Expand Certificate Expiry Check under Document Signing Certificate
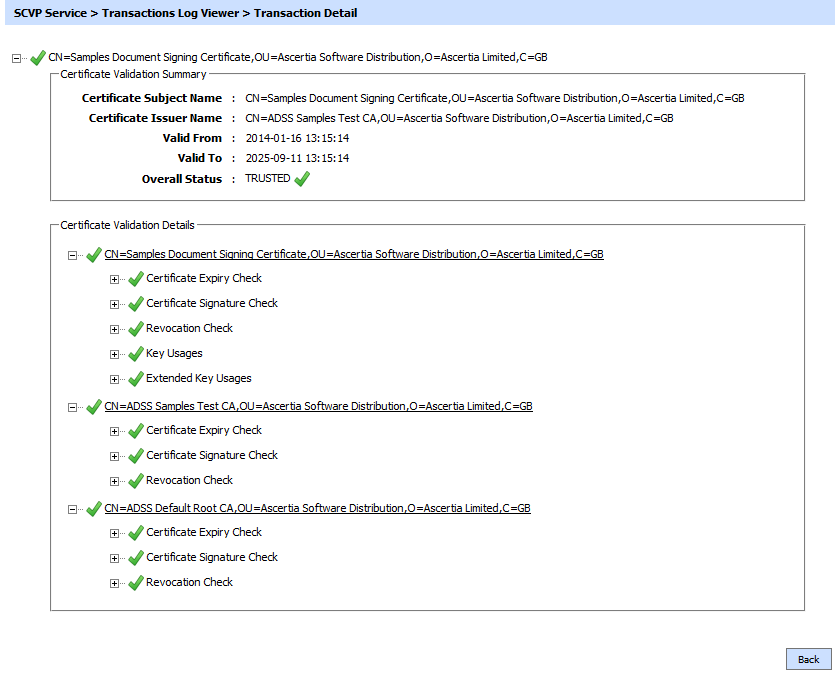 pos(114,280)
